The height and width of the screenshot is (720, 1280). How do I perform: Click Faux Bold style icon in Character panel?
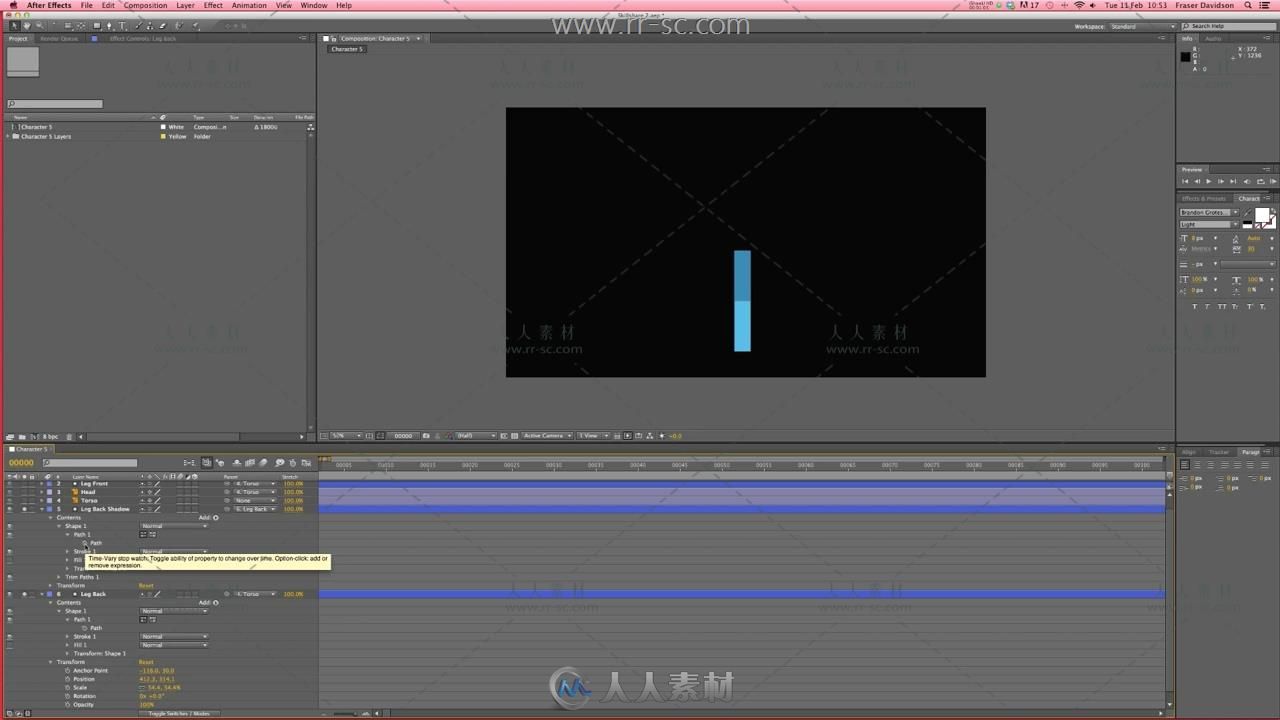[1196, 306]
